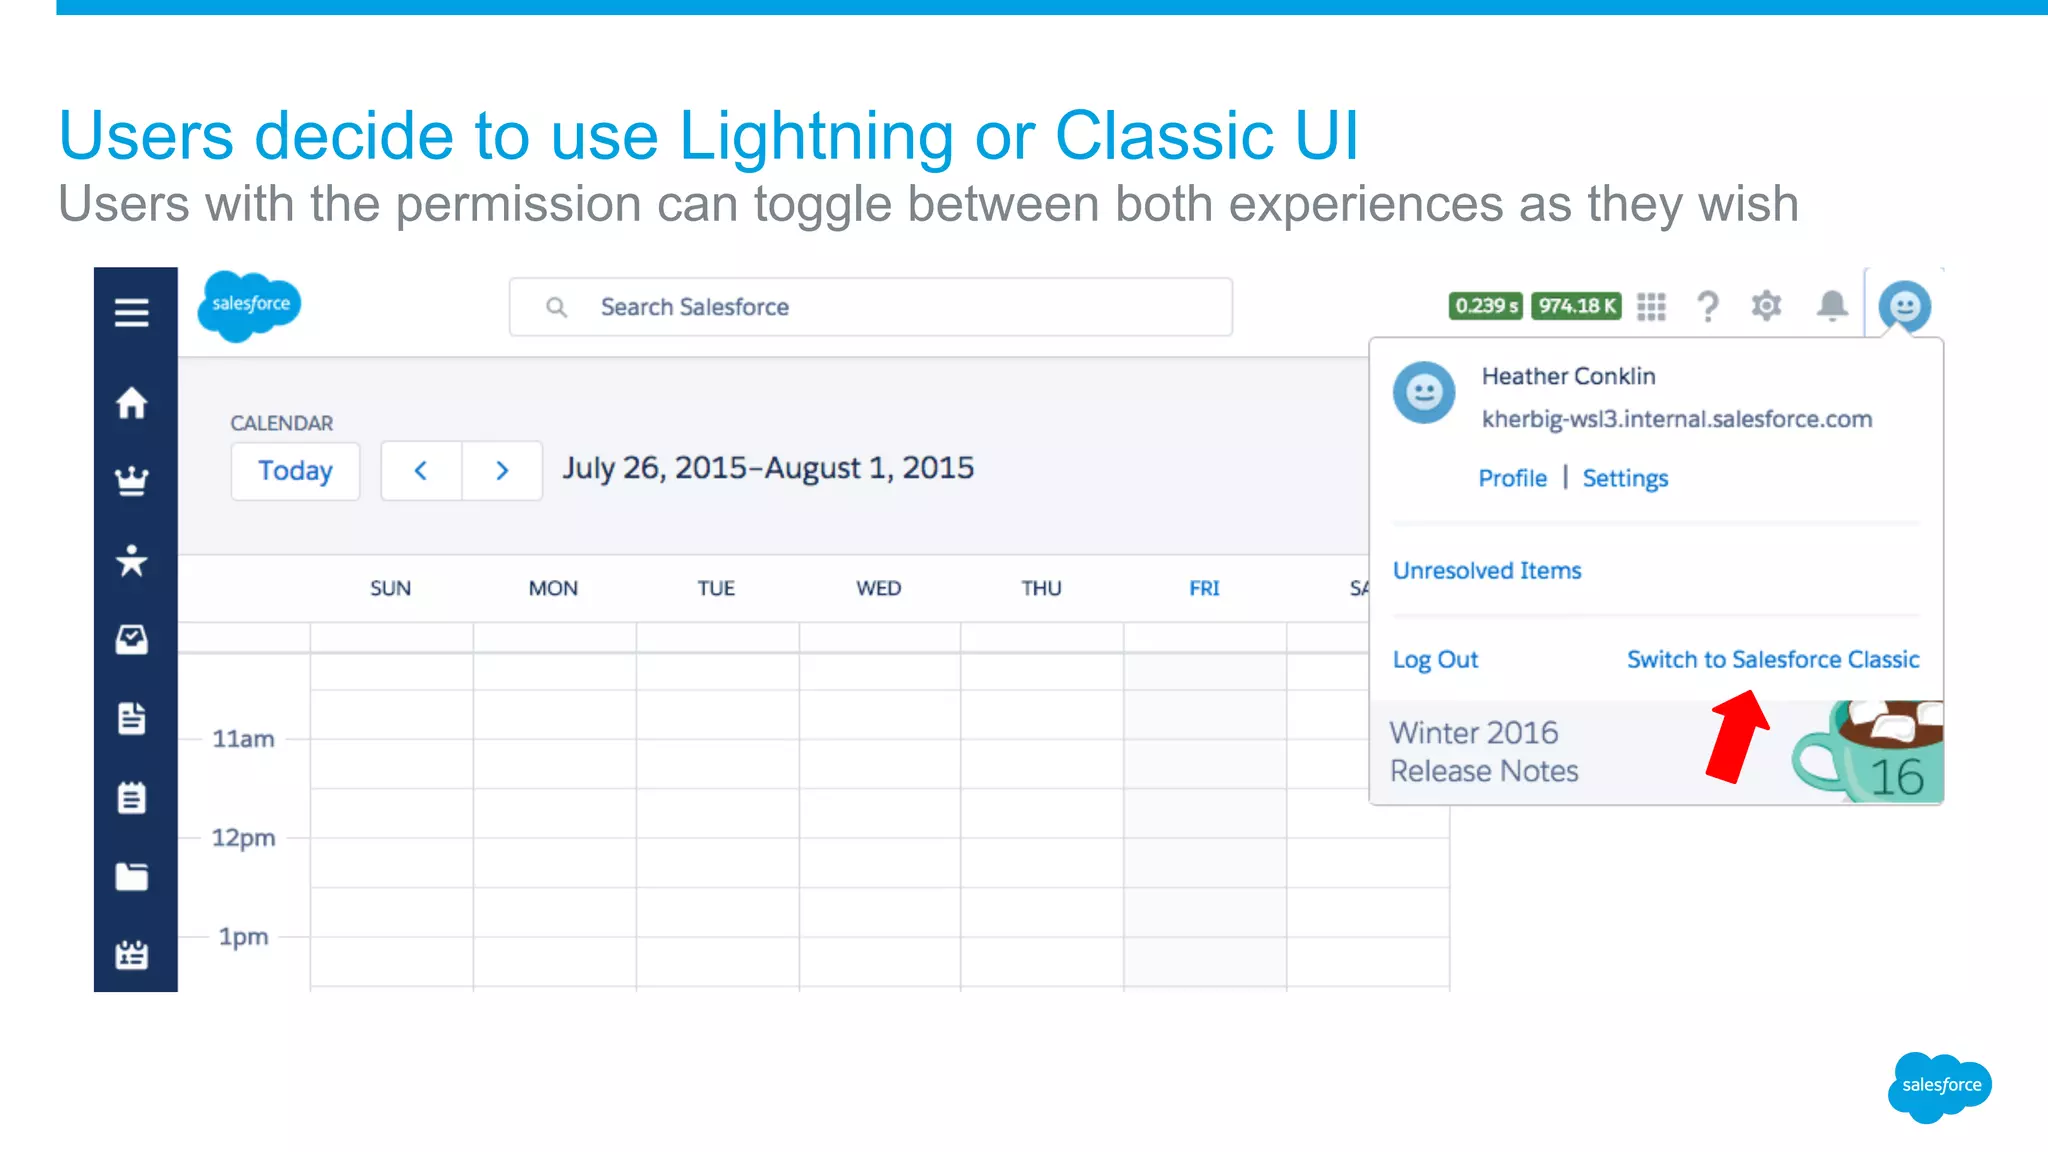Open the Profile link
2048x1152 pixels.
click(1512, 478)
